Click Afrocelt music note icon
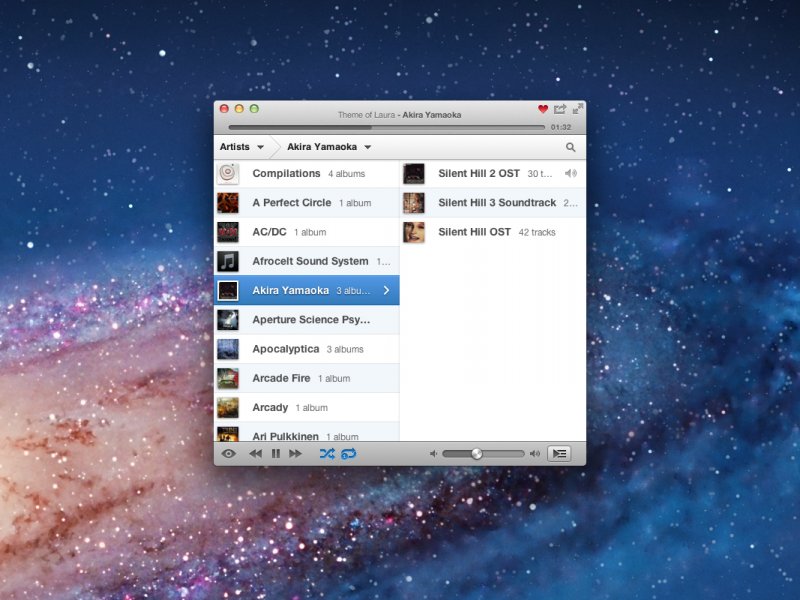 [228, 261]
